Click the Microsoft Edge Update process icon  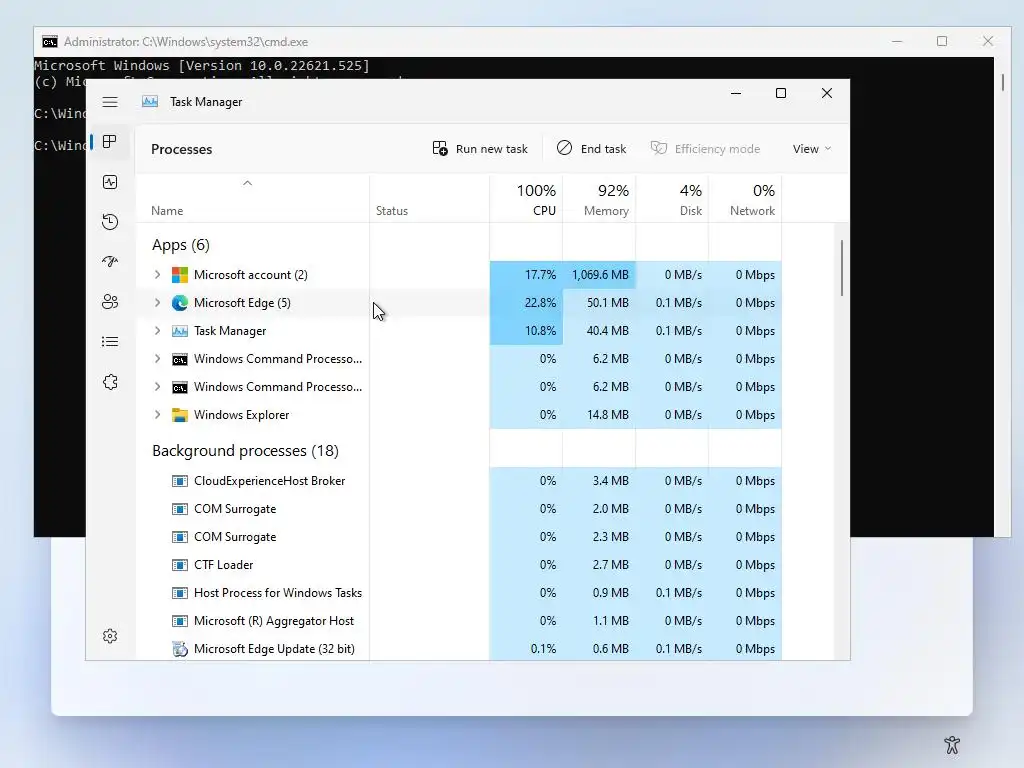click(180, 649)
